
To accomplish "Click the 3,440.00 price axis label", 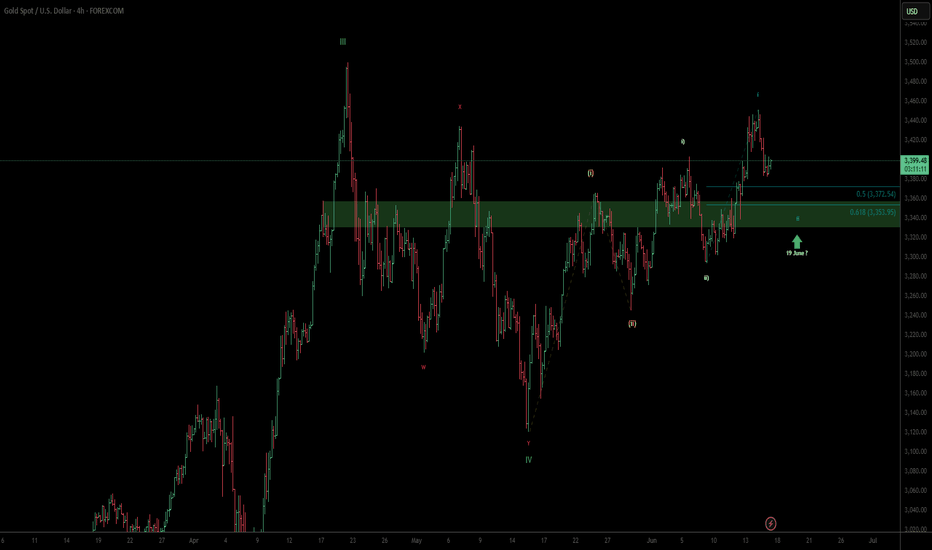I will click(x=915, y=120).
